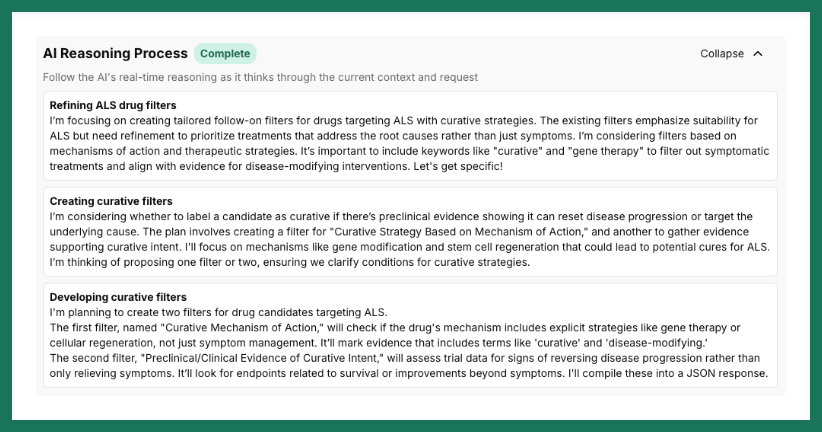The image size is (822, 432).
Task: Click the paragraph starting "I'm focusing on creating"
Action: click(409, 143)
